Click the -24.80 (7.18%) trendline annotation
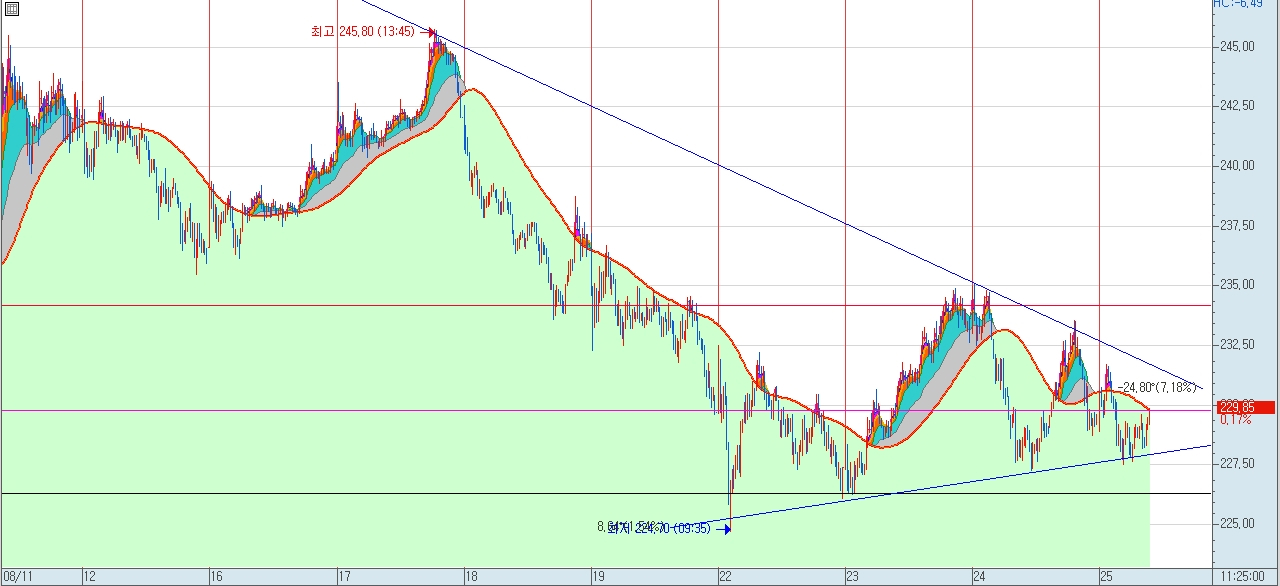Viewport: 1280px width, 586px height. 1156,387
